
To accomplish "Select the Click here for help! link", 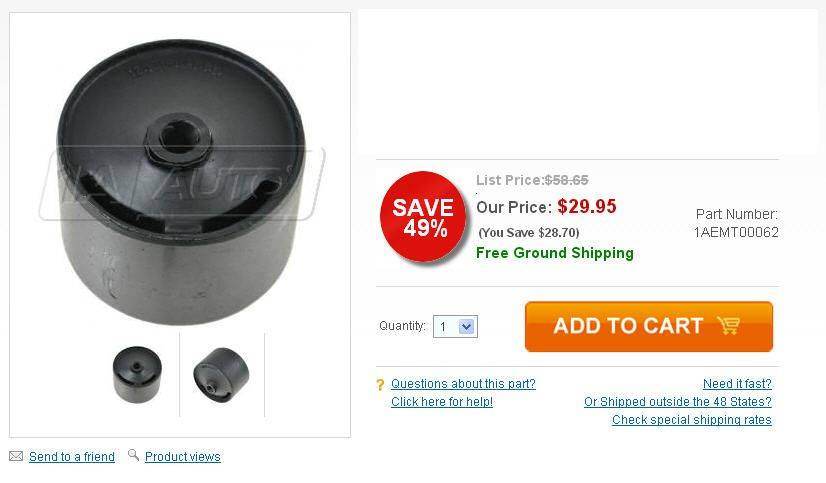I will [x=442, y=402].
